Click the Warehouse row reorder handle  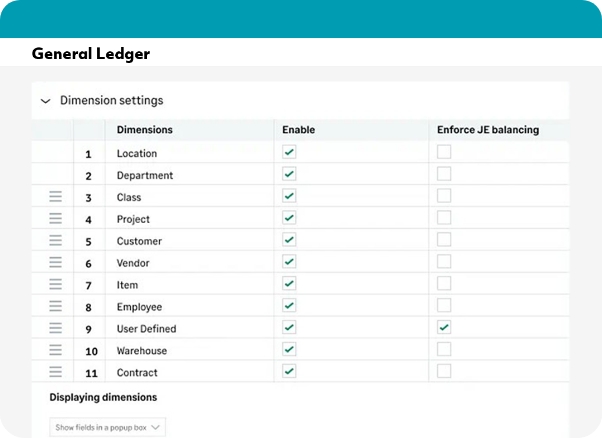pyautogui.click(x=56, y=351)
